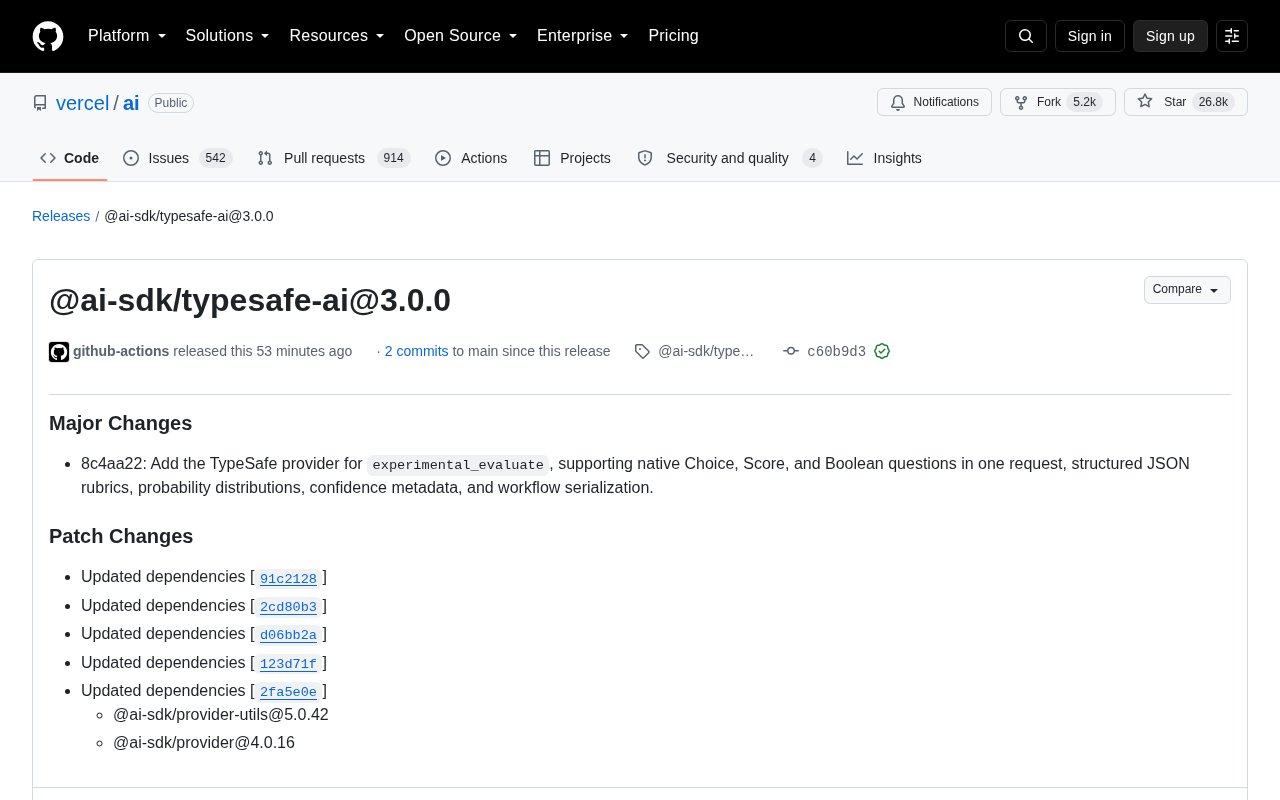Click the commit icon next to c60b9d3
The height and width of the screenshot is (800, 1280).
pyautogui.click(x=791, y=351)
